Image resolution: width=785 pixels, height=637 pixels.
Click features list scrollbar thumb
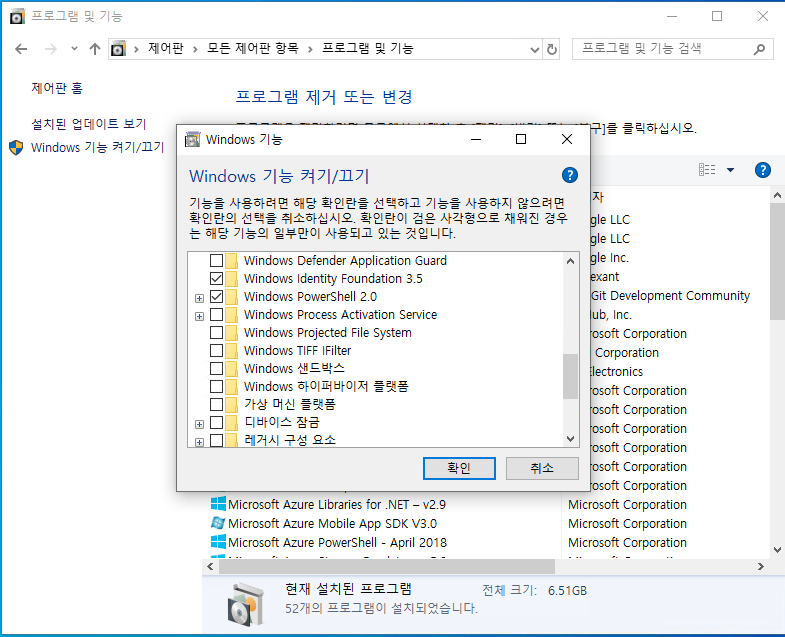(x=570, y=377)
